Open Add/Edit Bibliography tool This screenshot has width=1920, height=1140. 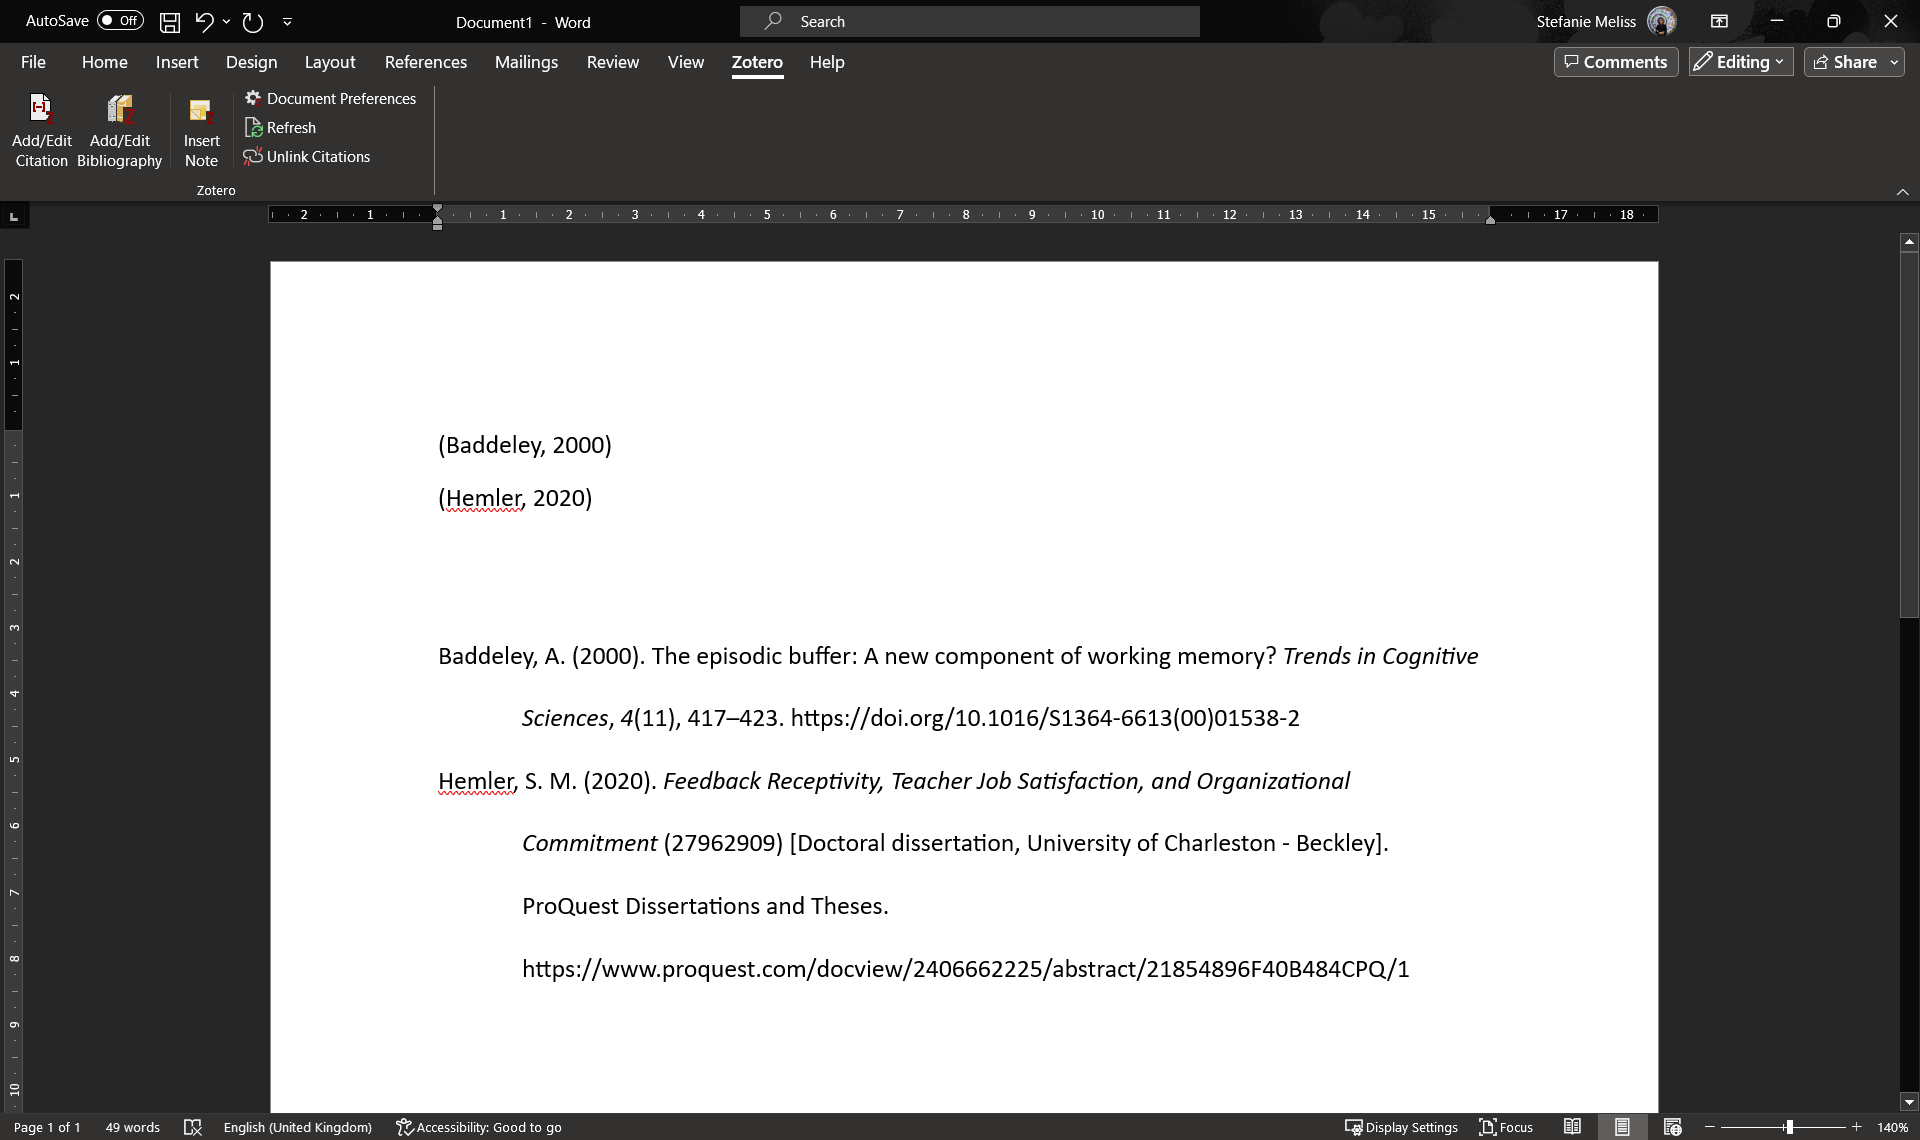pyautogui.click(x=119, y=110)
